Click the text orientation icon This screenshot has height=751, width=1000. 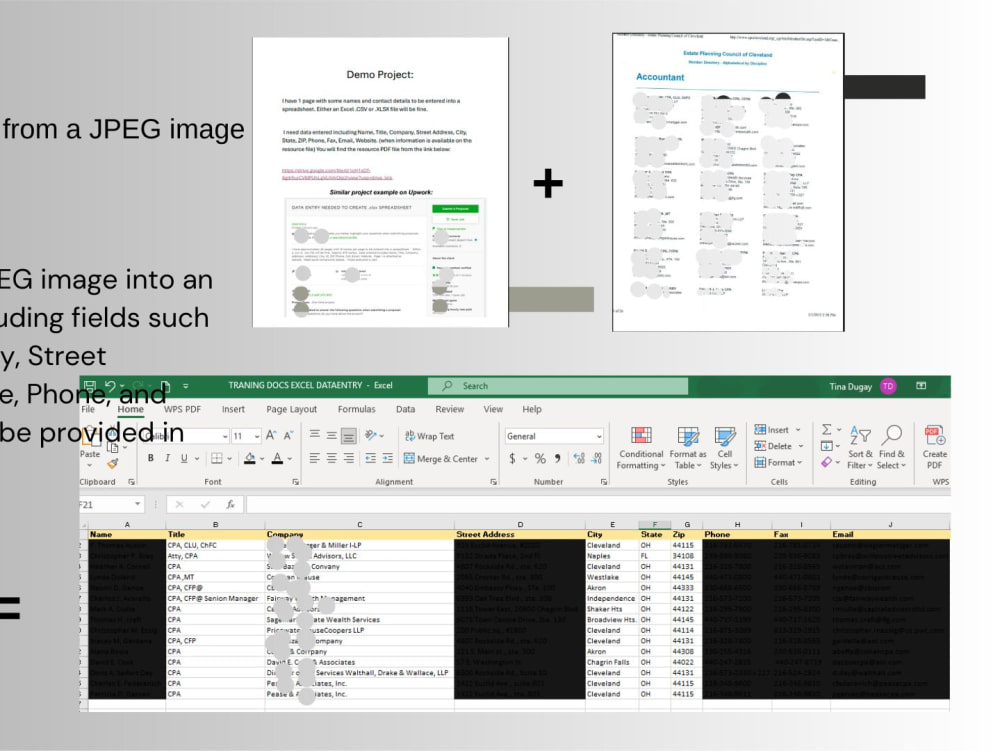click(370, 436)
